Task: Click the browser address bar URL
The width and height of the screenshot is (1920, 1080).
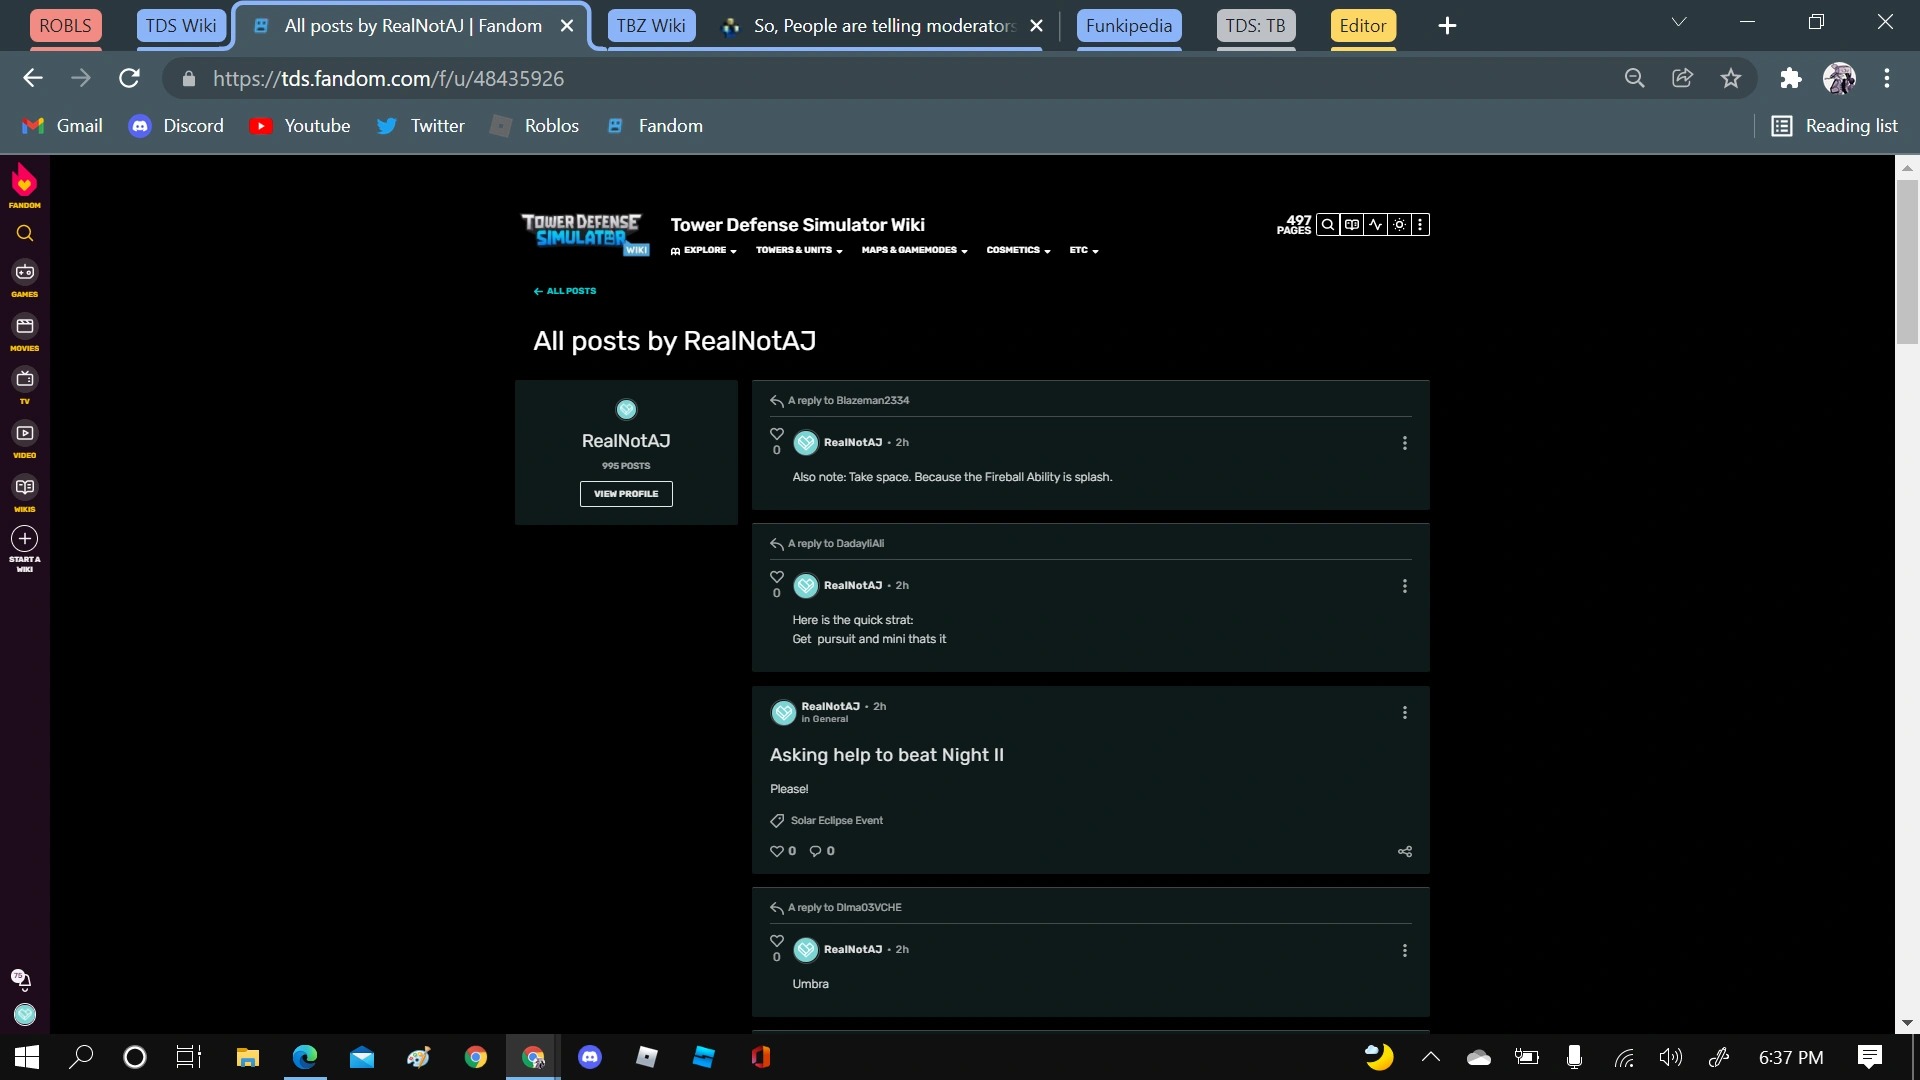Action: (388, 78)
